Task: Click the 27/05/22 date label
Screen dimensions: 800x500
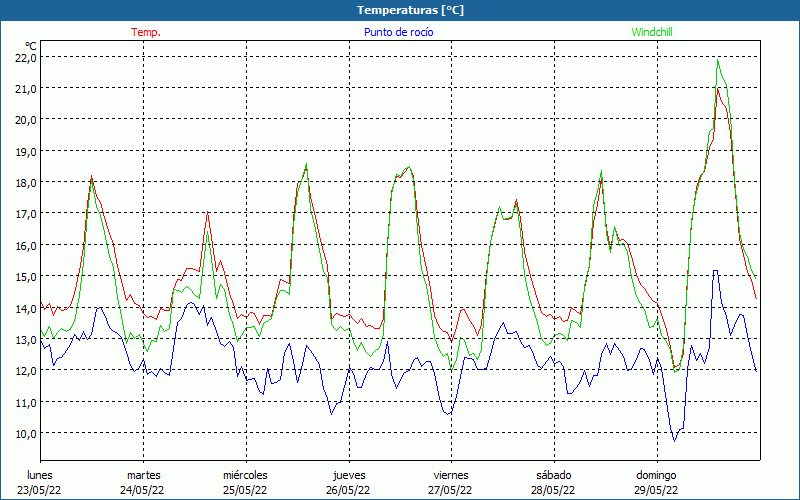Action: point(451,490)
